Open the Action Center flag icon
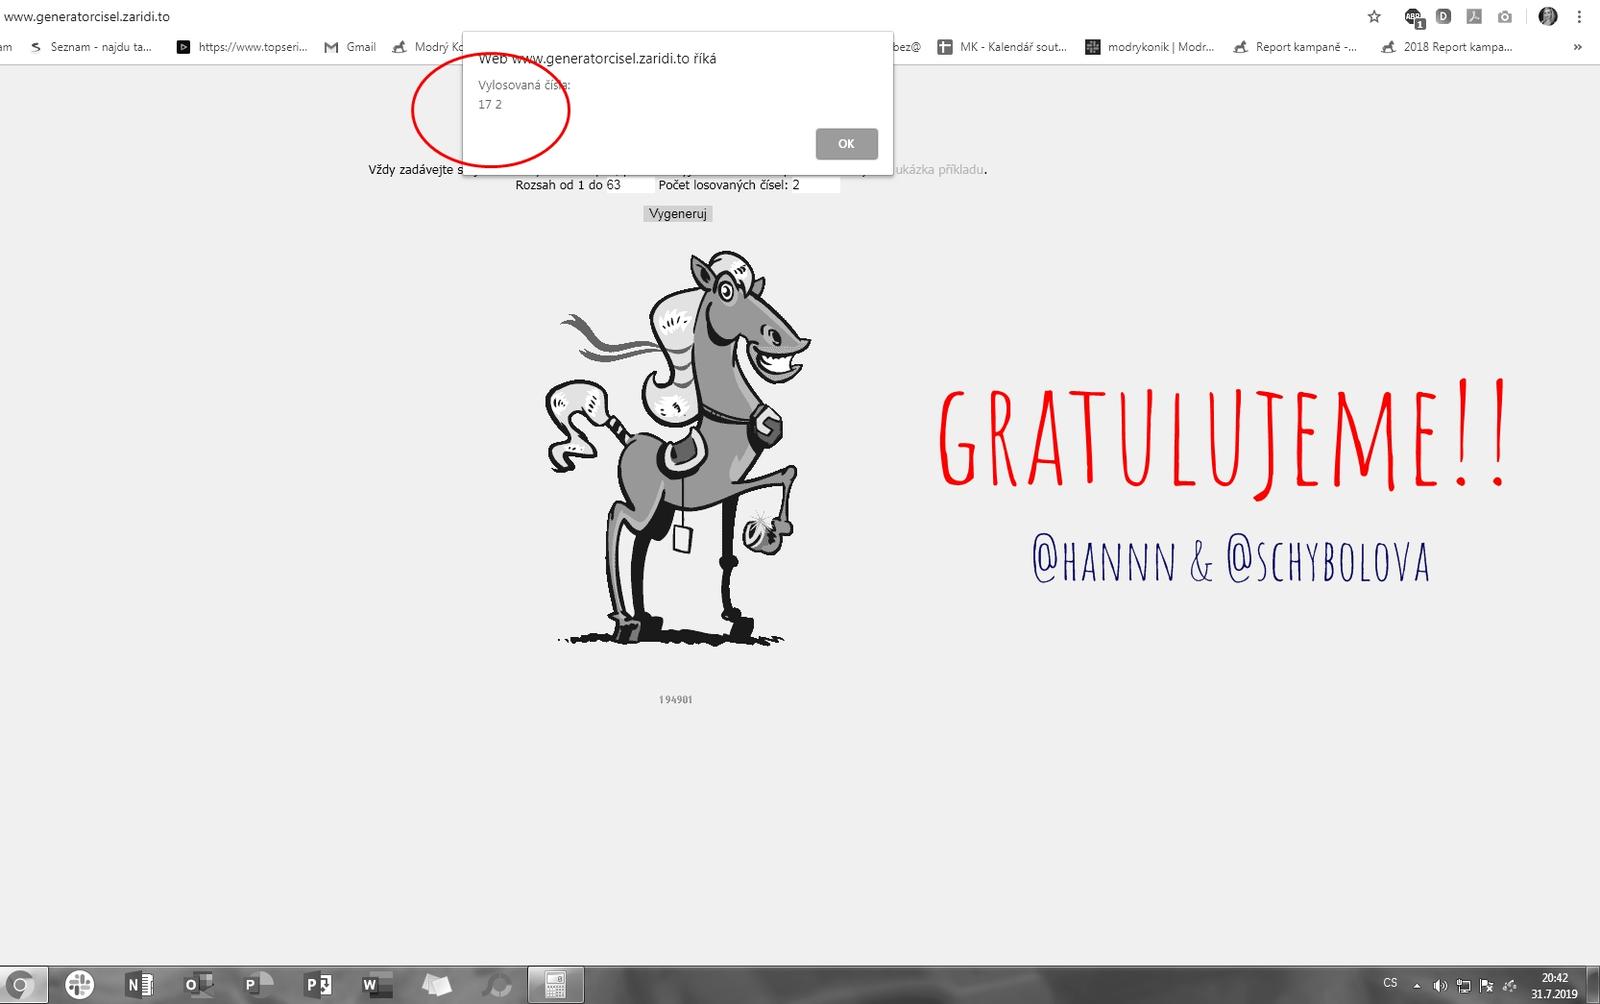Image resolution: width=1600 pixels, height=1004 pixels. 1486,985
